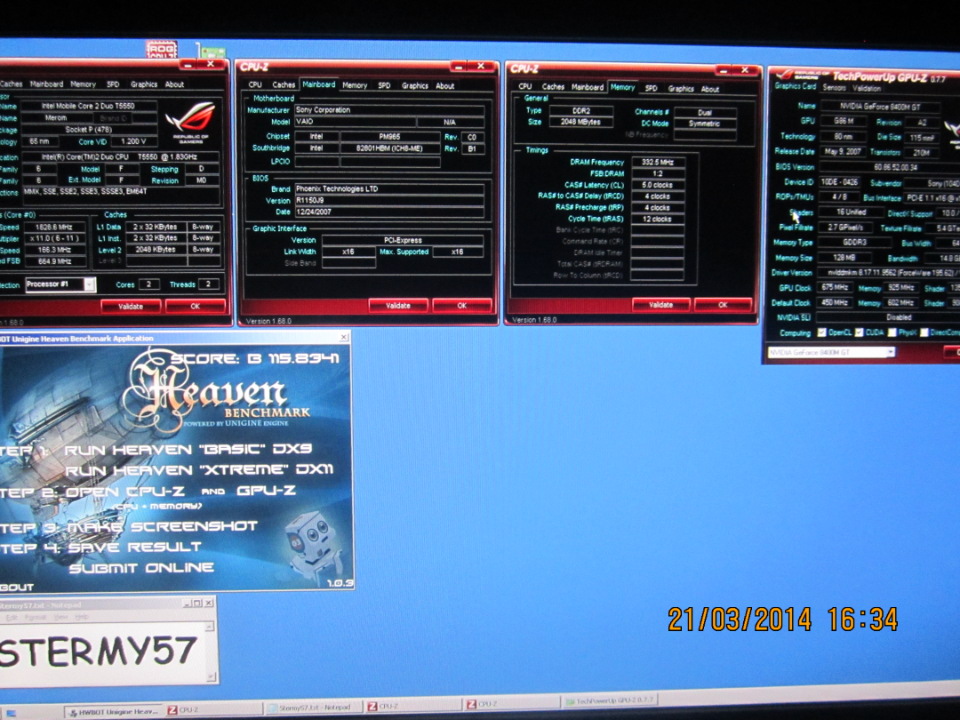Toggle the DirectCompute checkbox in GPU-Z
The width and height of the screenshot is (960, 720).
click(924, 332)
